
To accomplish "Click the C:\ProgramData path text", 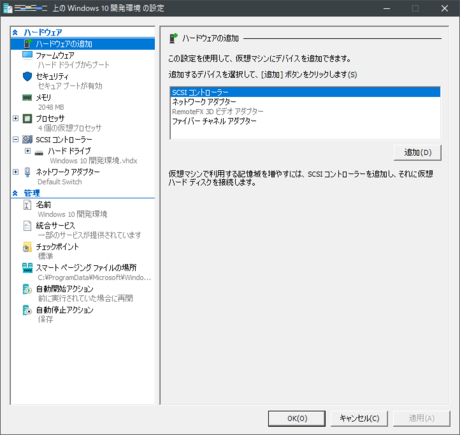I will pyautogui.click(x=94, y=278).
